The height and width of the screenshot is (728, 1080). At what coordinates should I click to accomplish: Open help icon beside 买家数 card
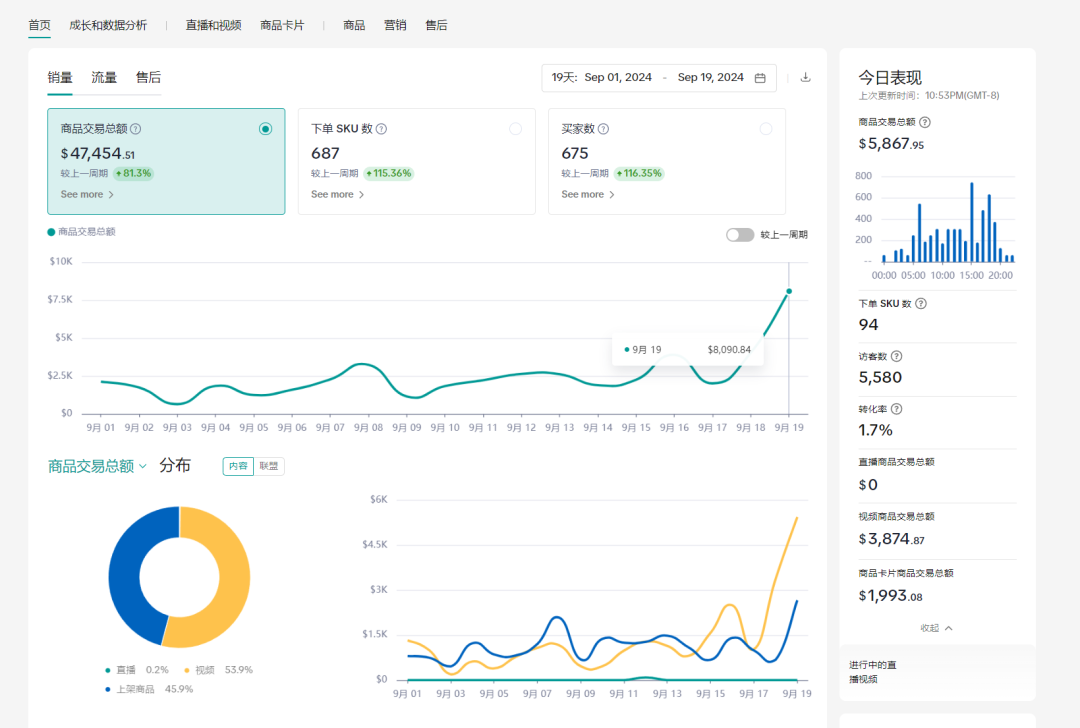(603, 129)
